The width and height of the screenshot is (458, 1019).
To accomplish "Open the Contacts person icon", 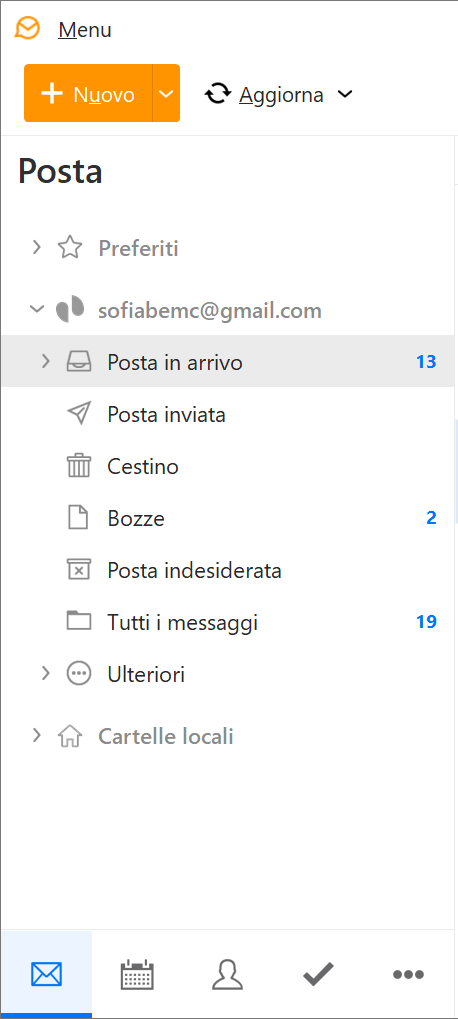I will point(227,974).
